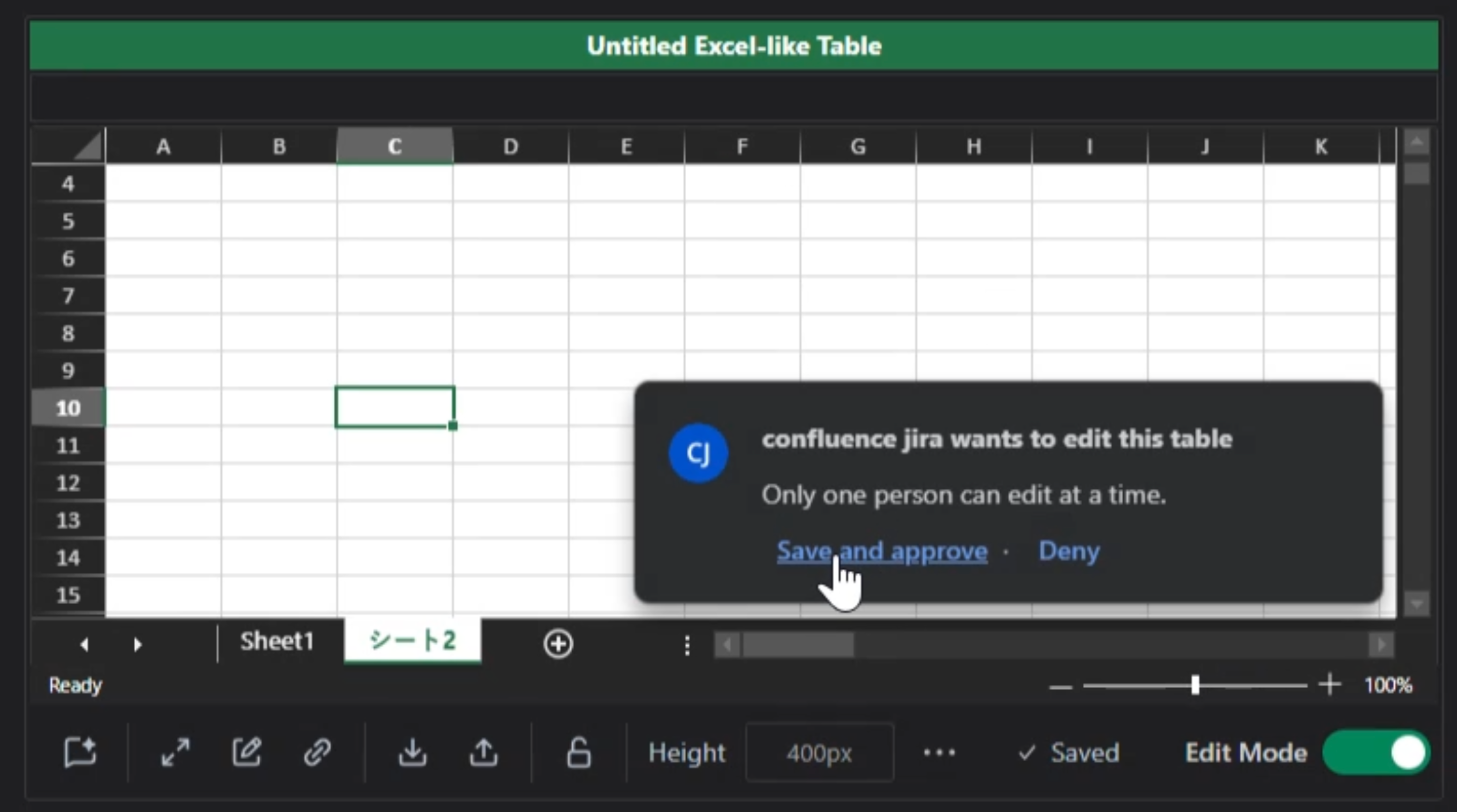This screenshot has width=1457, height=812.
Task: Click the 100% zoom level text
Action: [x=1388, y=686]
